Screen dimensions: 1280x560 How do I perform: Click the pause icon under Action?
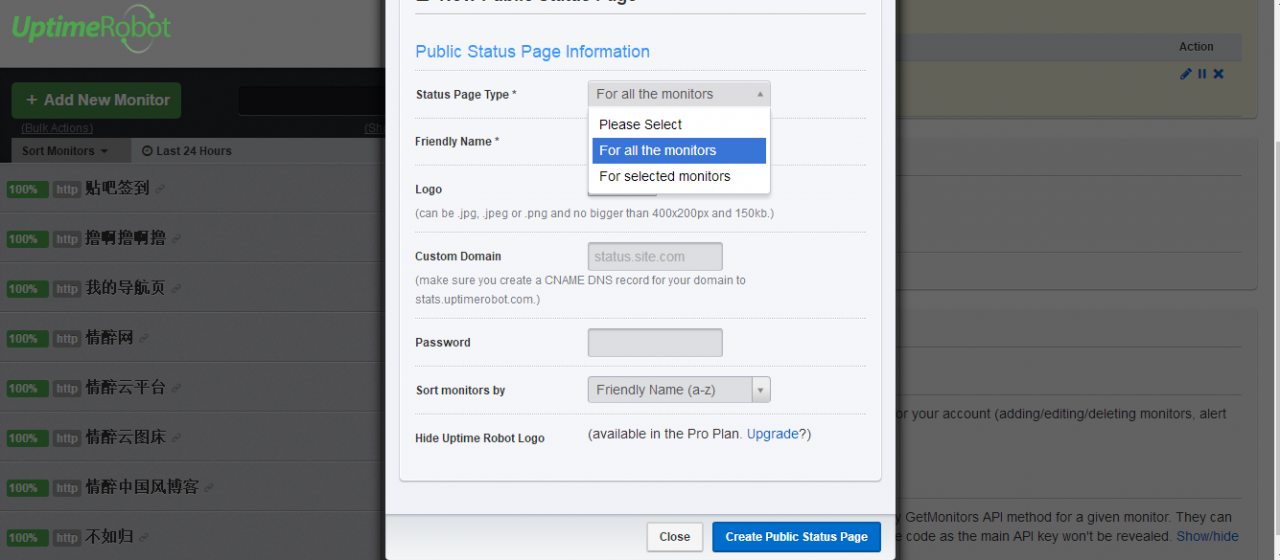coord(1202,74)
